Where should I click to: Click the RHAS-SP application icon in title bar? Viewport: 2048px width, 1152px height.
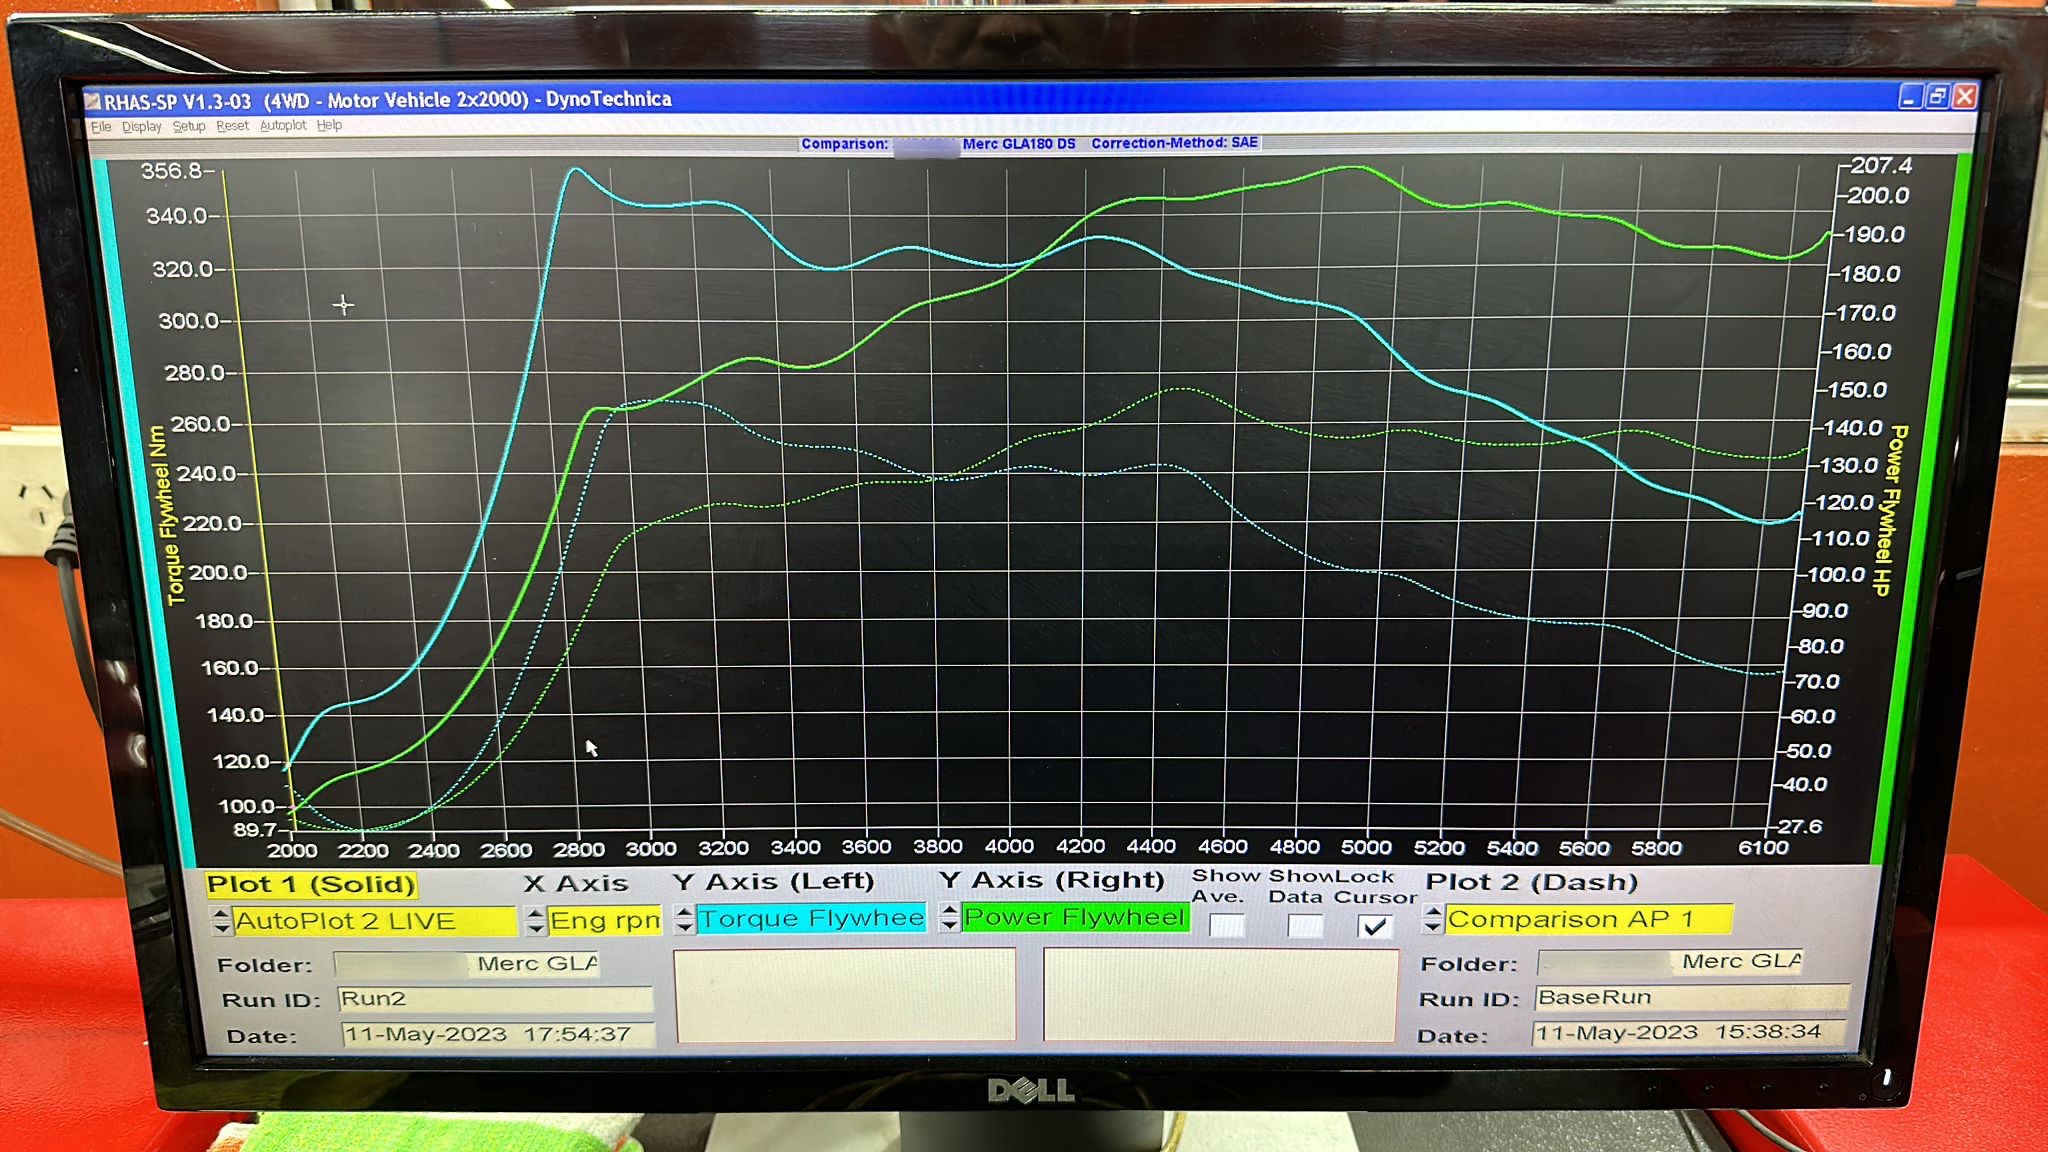click(93, 101)
